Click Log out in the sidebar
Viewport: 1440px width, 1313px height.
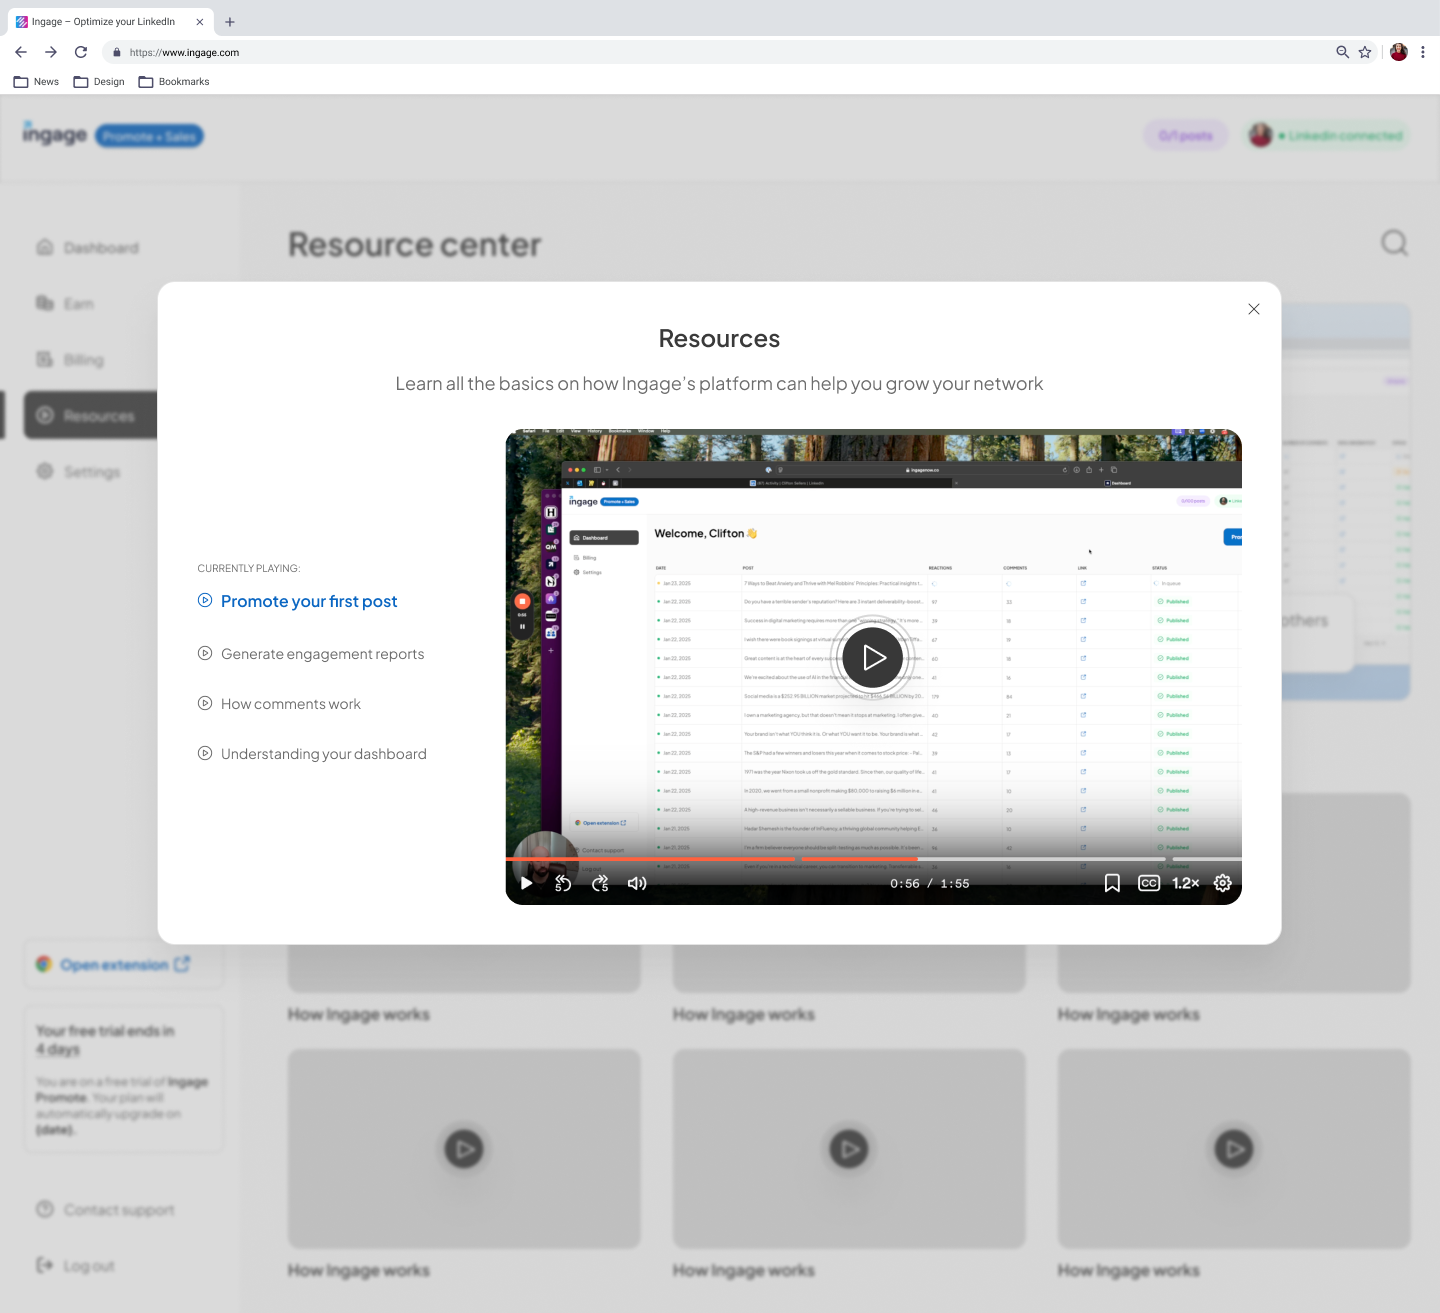pos(76,1266)
